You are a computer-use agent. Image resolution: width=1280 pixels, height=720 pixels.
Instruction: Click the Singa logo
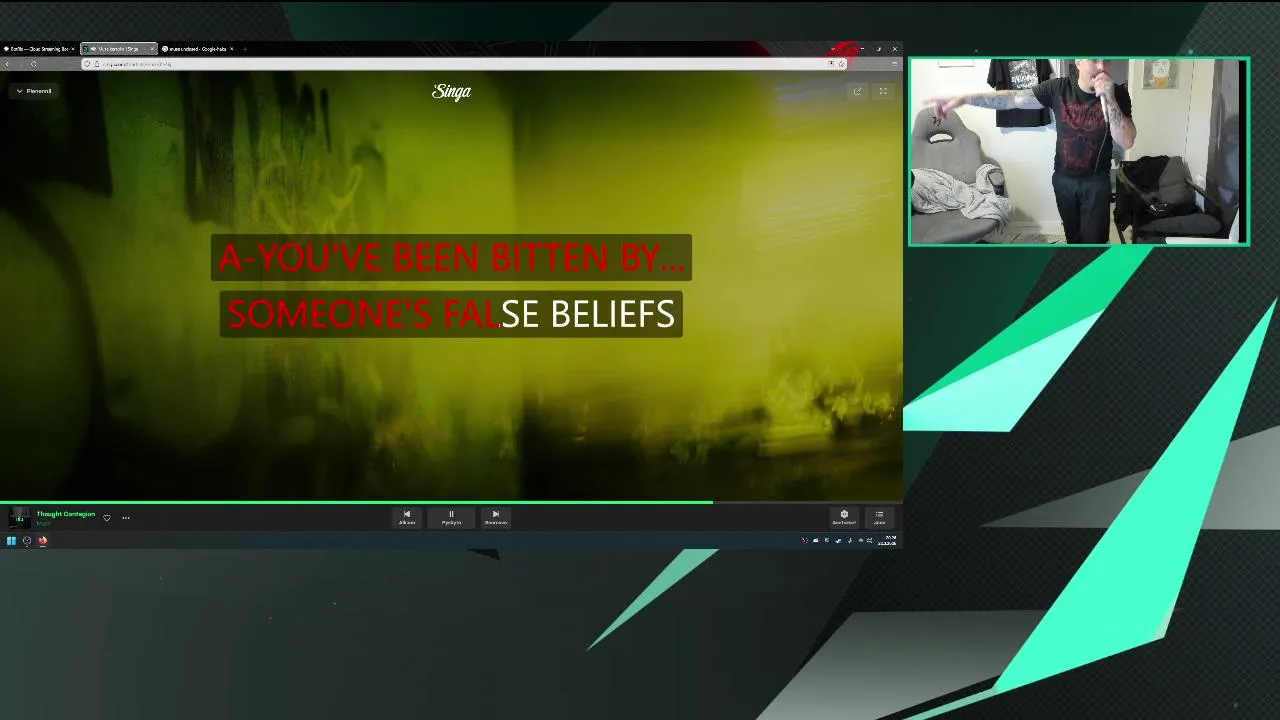click(x=451, y=91)
